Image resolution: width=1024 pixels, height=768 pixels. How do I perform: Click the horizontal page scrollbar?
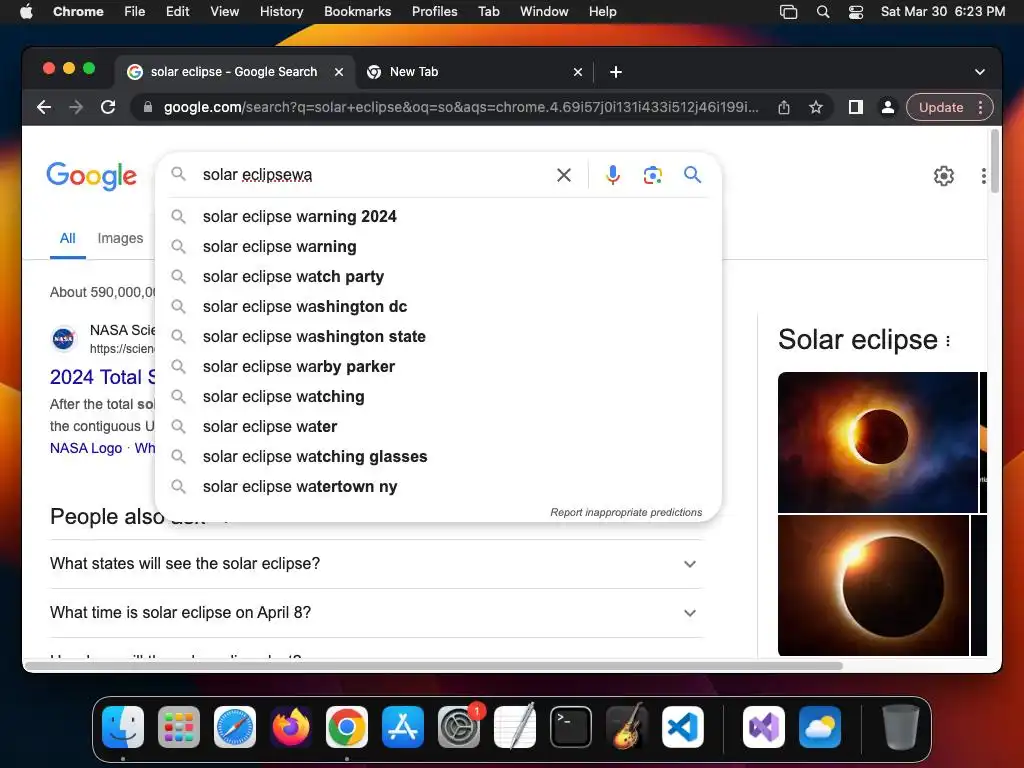(x=434, y=666)
